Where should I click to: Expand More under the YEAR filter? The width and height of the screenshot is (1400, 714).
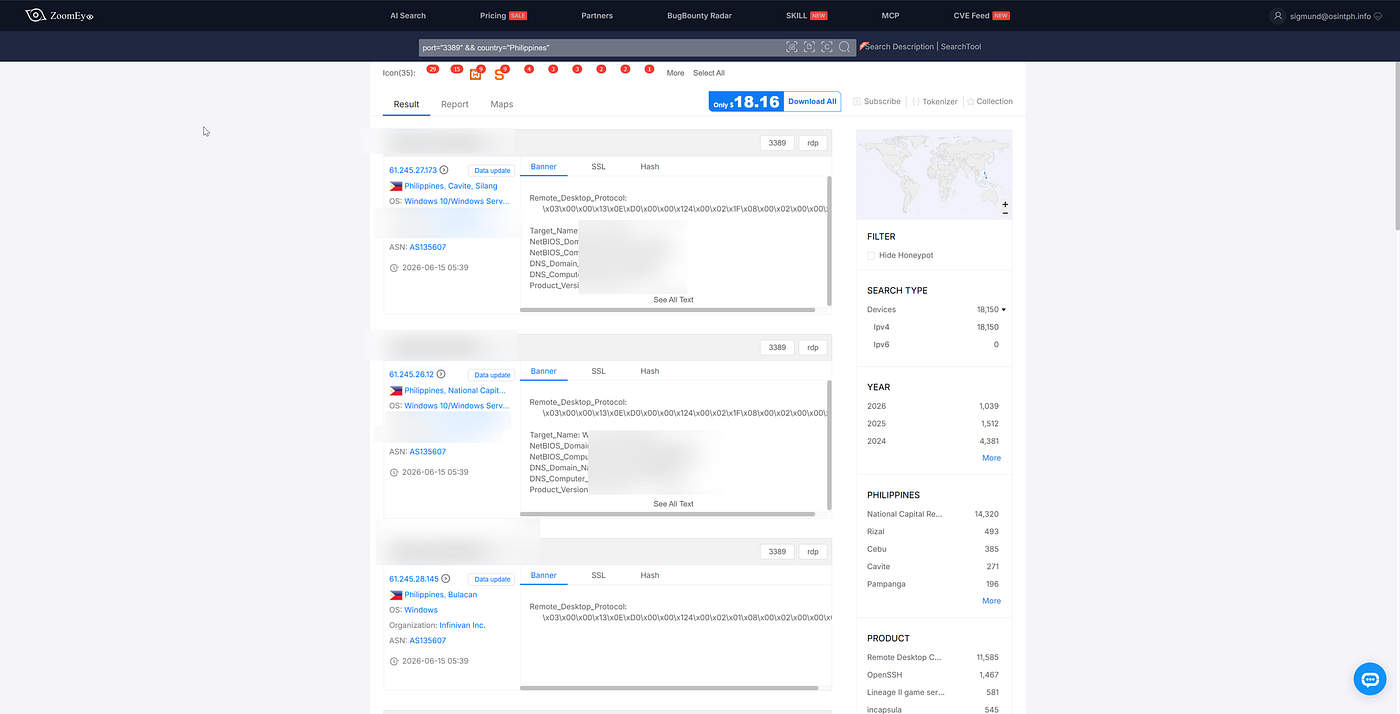pos(991,458)
